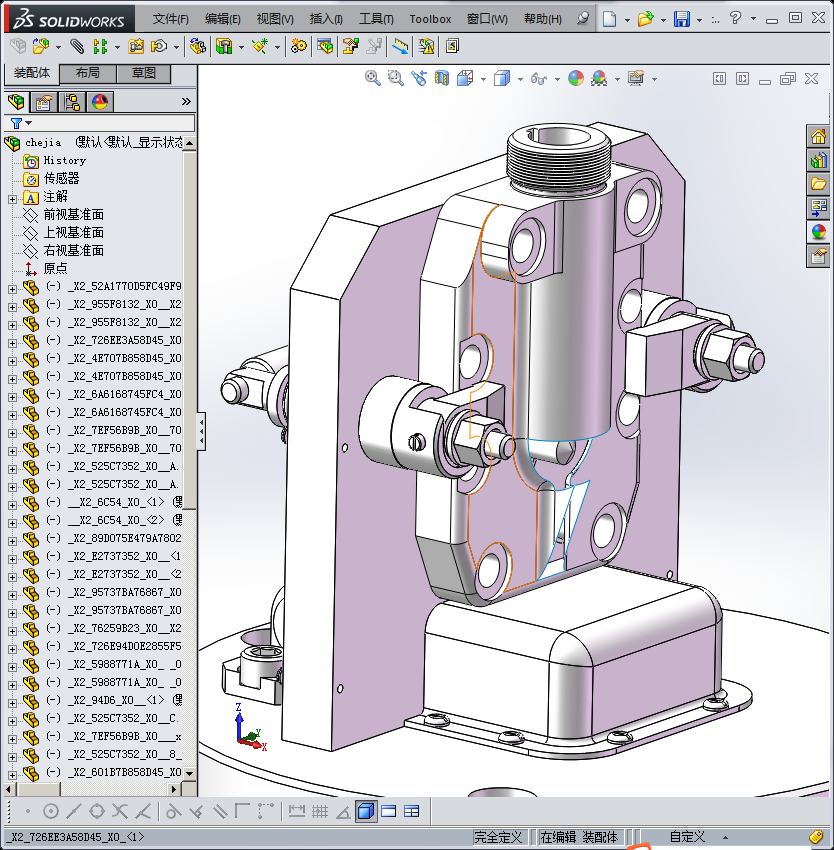The height and width of the screenshot is (850, 834).
Task: Open the DisplayManager tab with color sphere
Action: pyautogui.click(x=99, y=102)
